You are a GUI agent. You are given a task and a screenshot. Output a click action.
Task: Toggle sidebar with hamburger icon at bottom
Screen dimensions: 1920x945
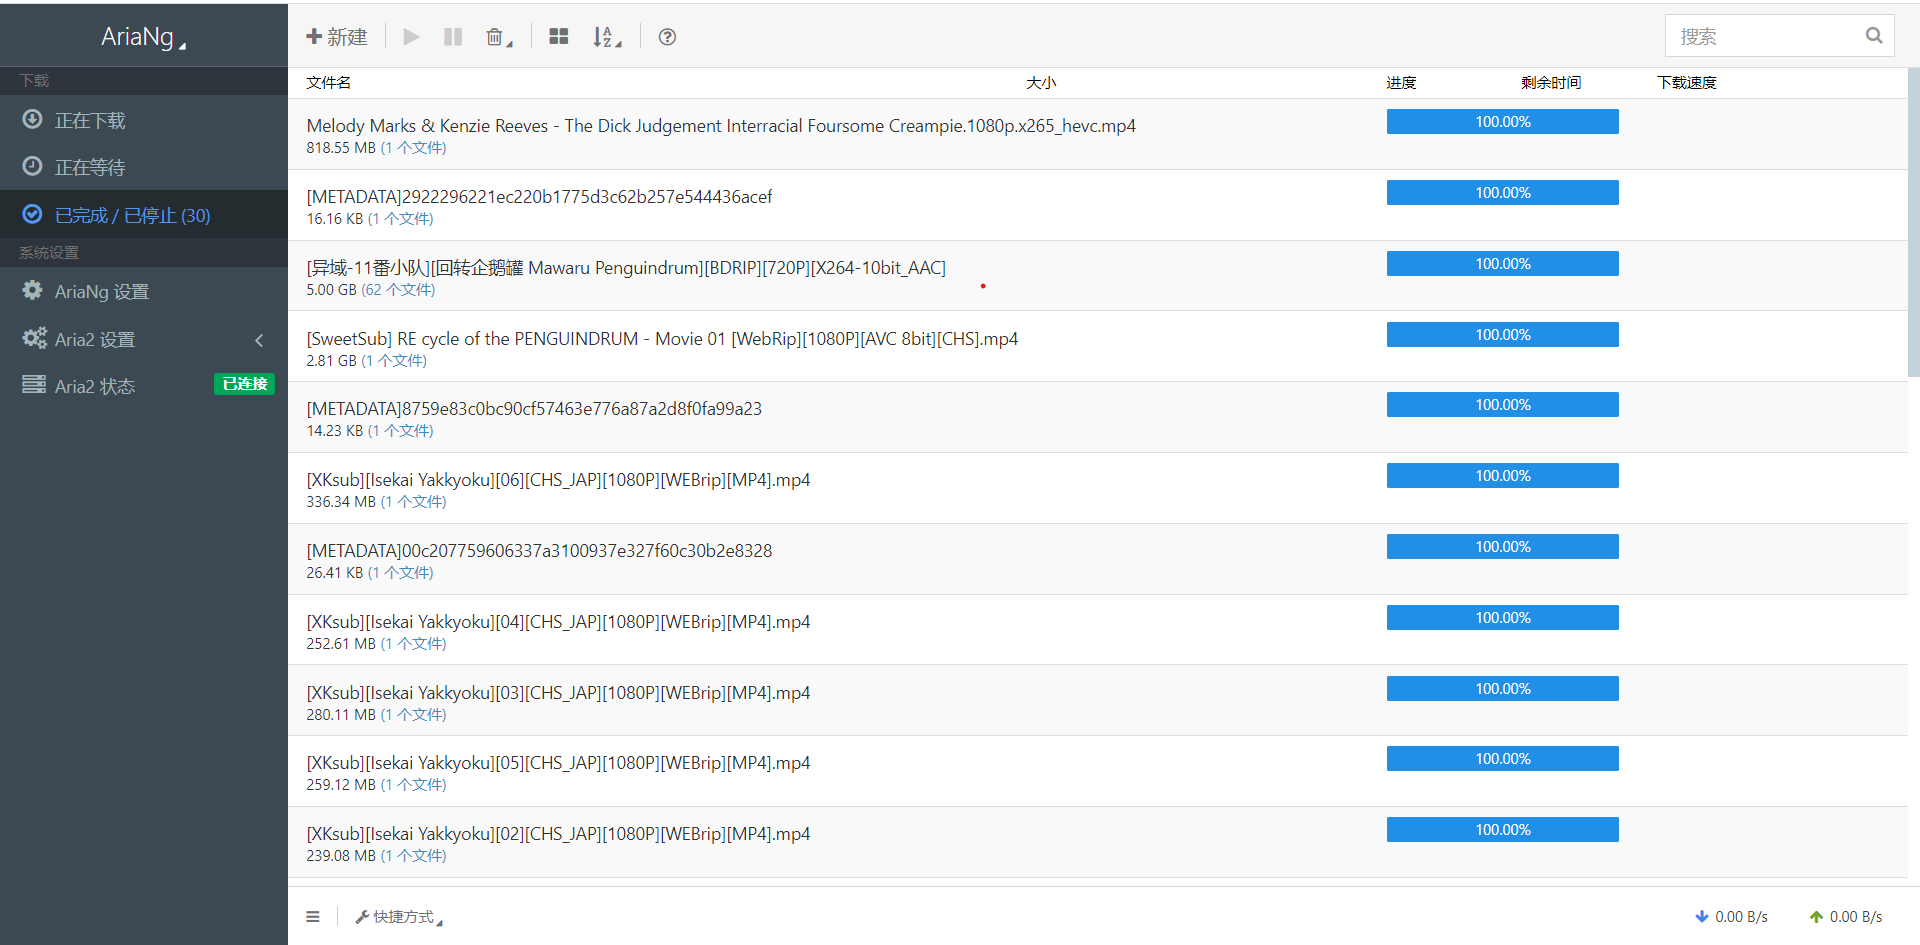click(313, 917)
